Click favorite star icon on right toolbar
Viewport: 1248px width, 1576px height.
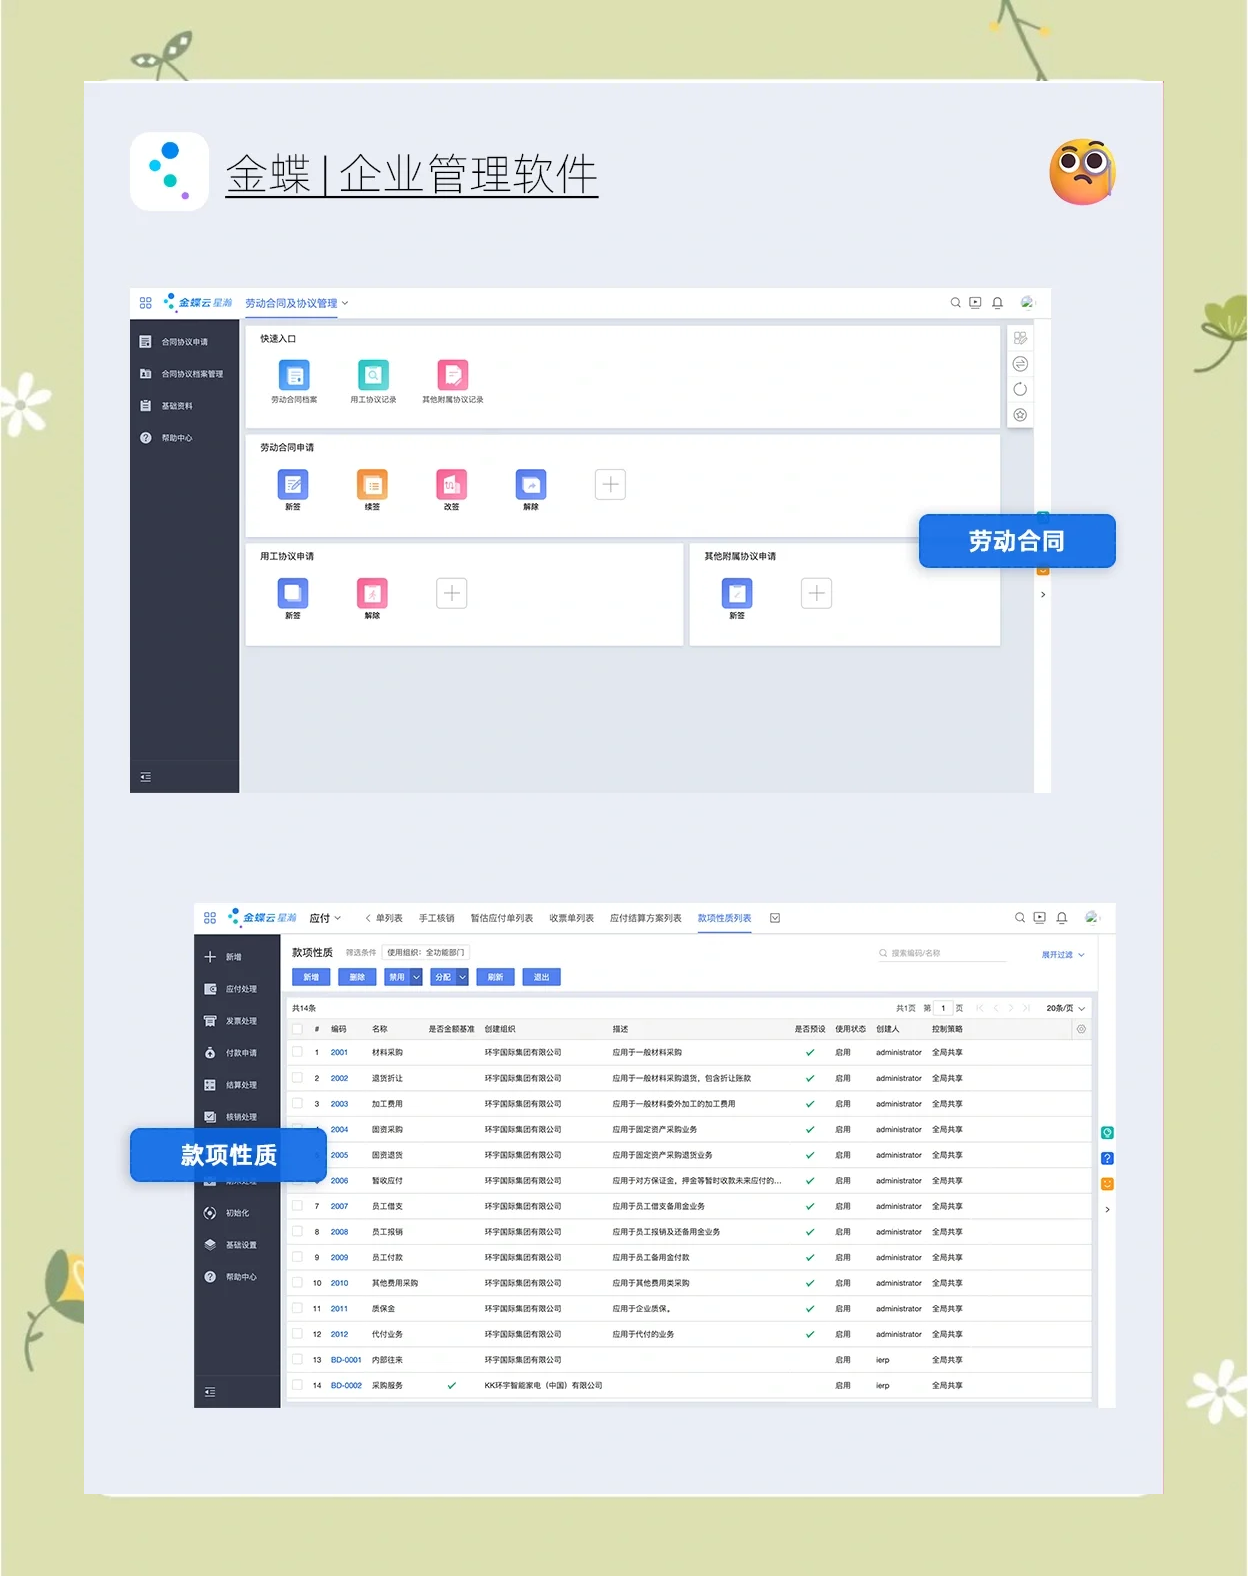pos(1020,414)
